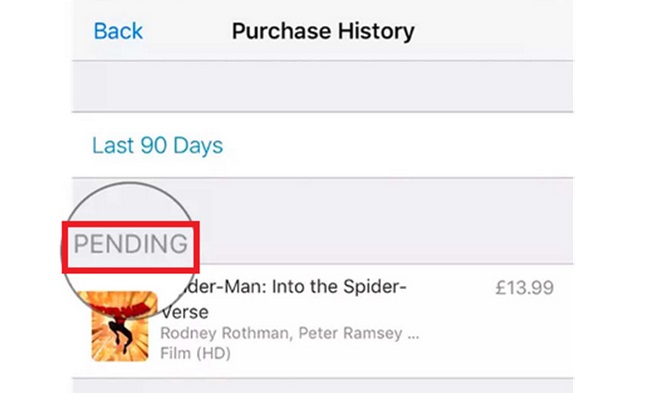
Task: Click the grey strip below the film row
Action: click(322, 386)
